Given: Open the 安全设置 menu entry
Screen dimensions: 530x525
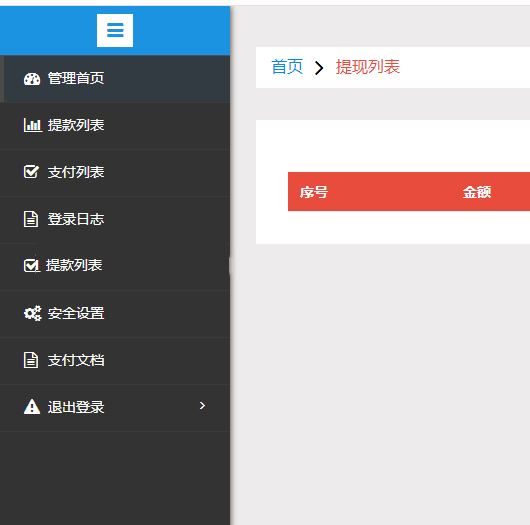Looking at the screenshot, I should (115, 314).
